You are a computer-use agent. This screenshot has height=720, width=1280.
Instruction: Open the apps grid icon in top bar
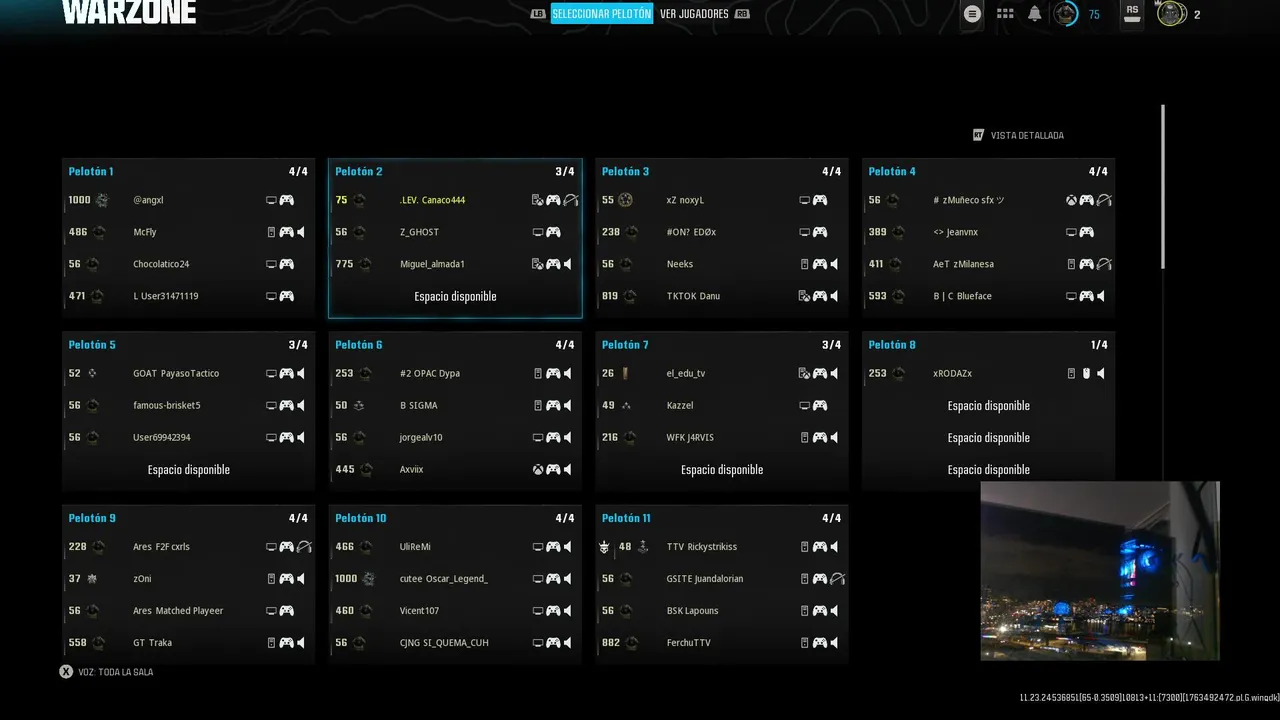pyautogui.click(x=1005, y=14)
